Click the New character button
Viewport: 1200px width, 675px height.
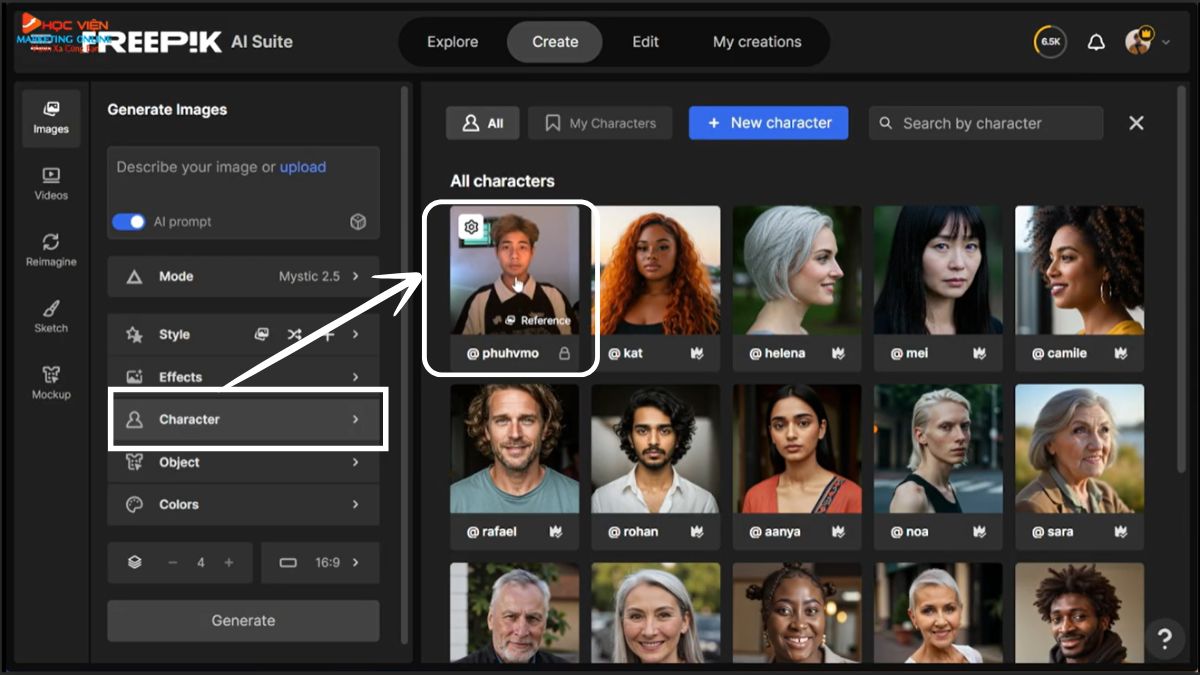pos(768,123)
